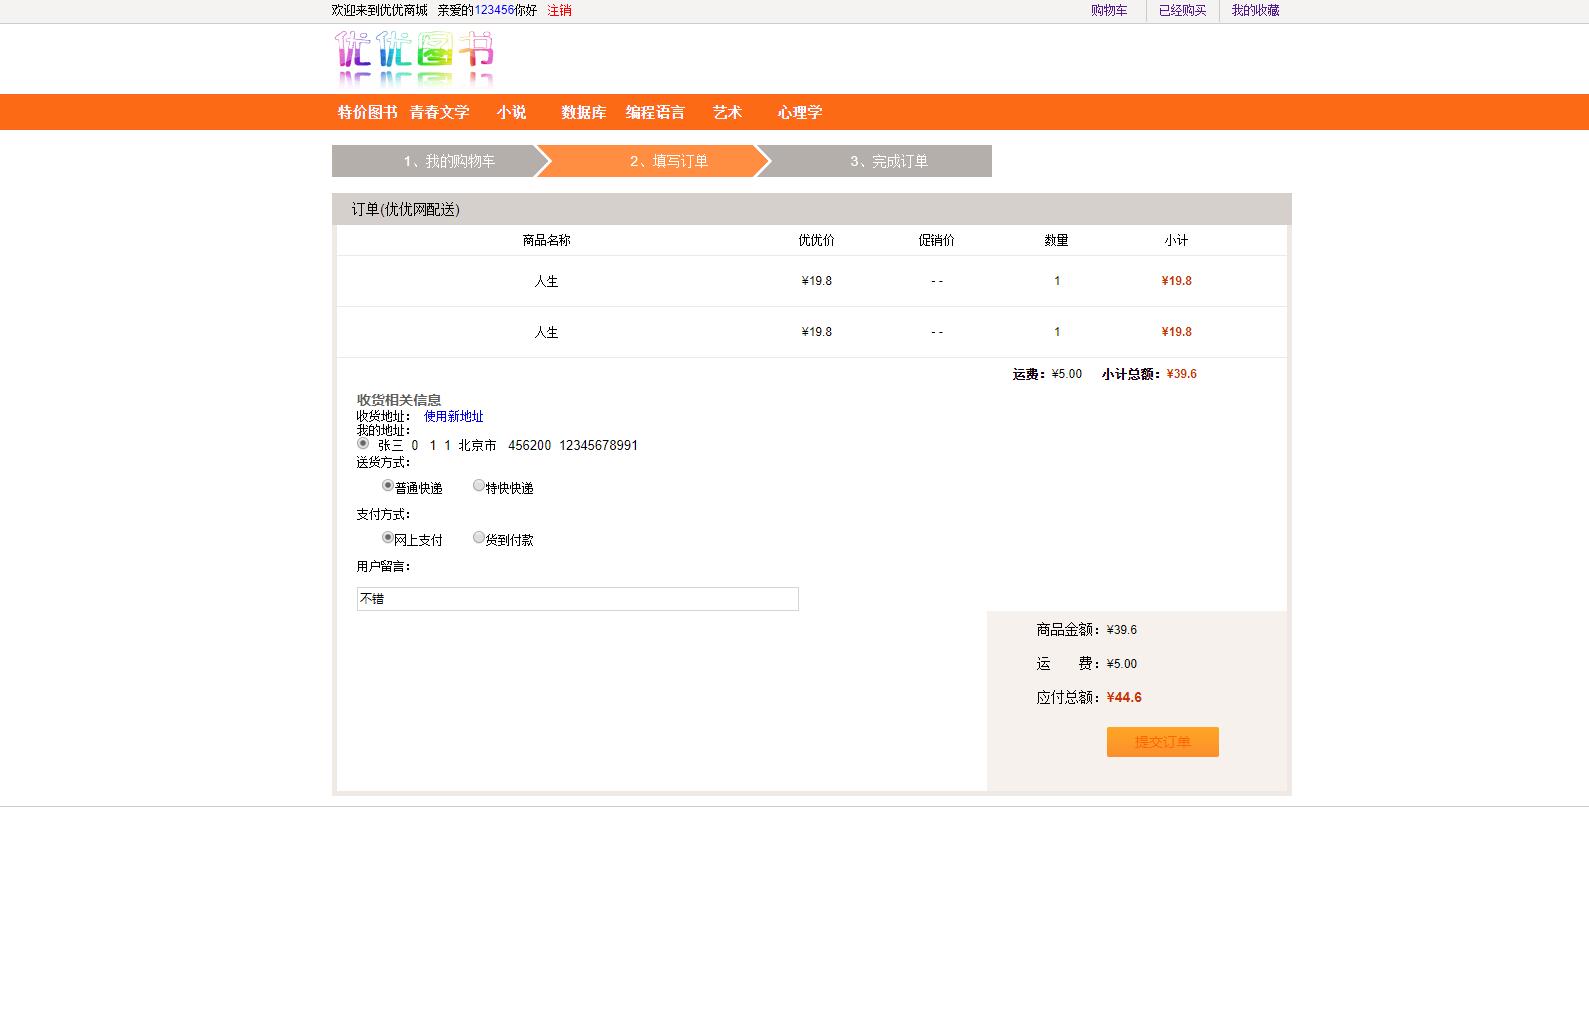Viewport: 1589px width, 1026px height.
Task: Click the 用户留言 message input field
Action: click(x=577, y=599)
